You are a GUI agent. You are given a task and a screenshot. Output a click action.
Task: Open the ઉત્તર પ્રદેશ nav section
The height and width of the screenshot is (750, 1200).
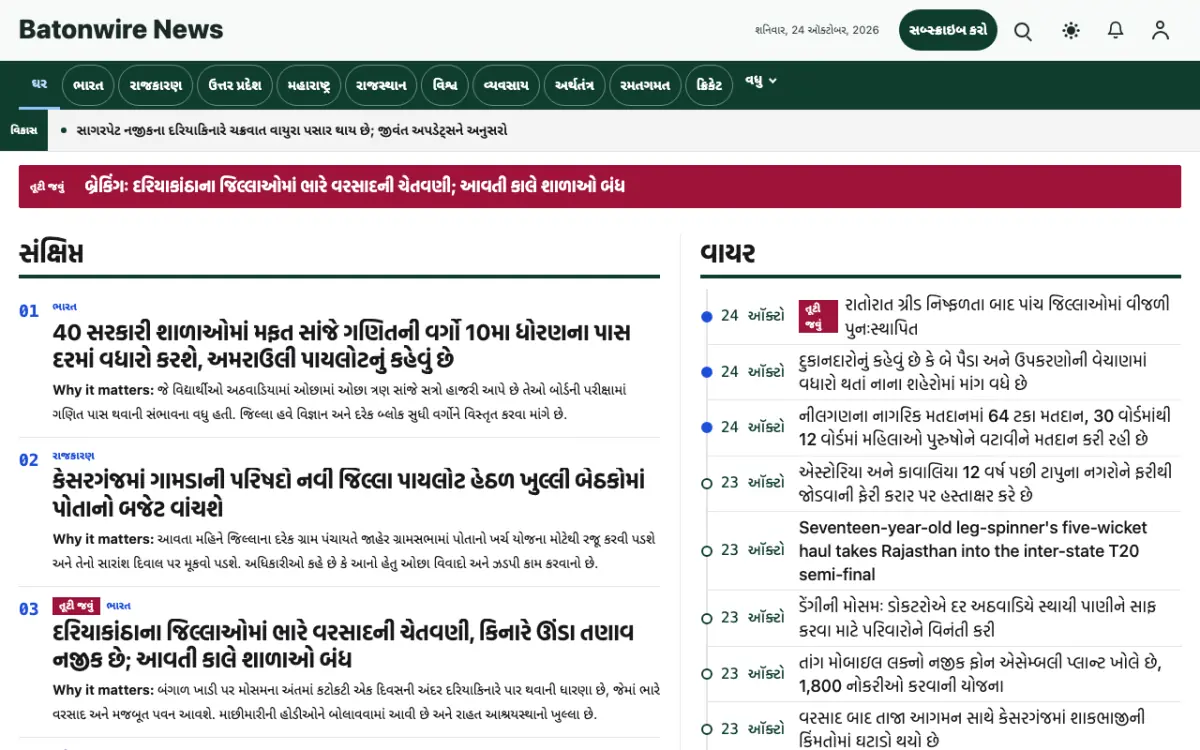[235, 85]
